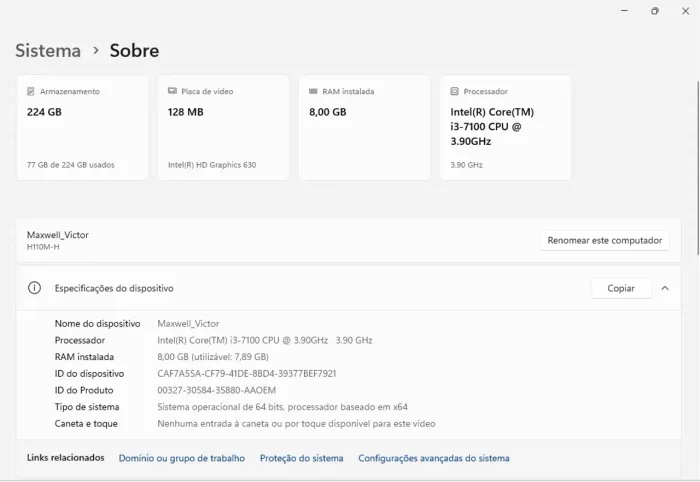
Task: Click the info icon beside Especificações do dispositivo
Action: pos(34,288)
